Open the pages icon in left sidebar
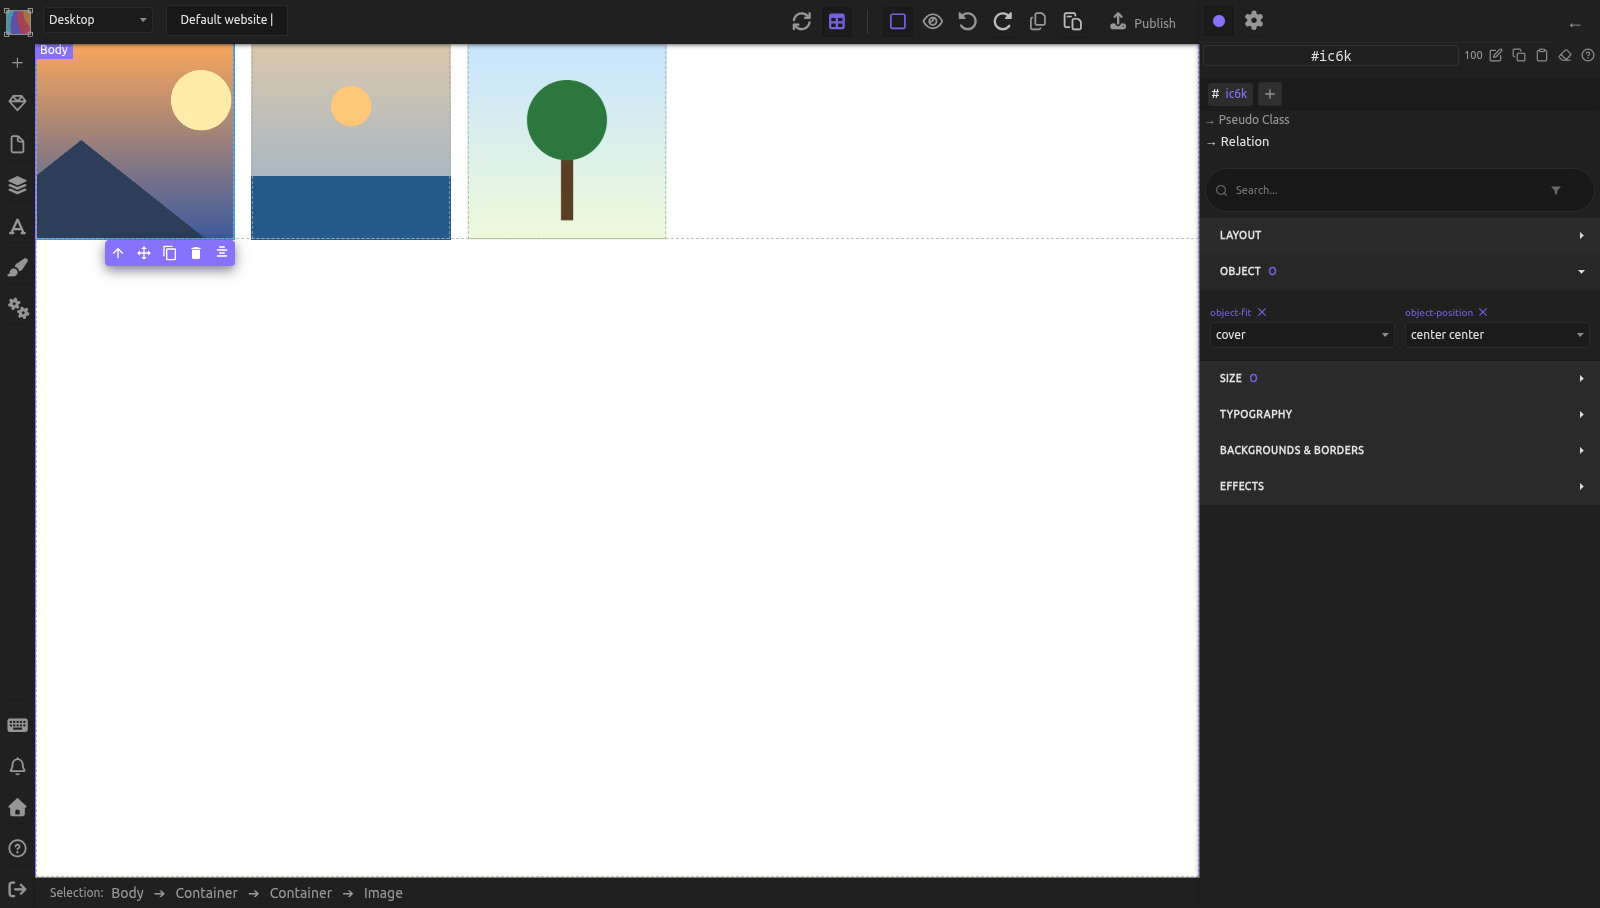 click(x=17, y=144)
